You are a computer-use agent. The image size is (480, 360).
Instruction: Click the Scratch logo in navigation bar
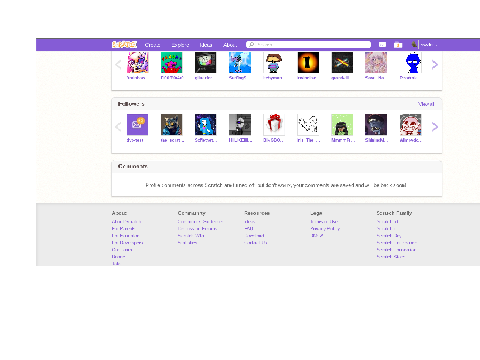(x=124, y=44)
